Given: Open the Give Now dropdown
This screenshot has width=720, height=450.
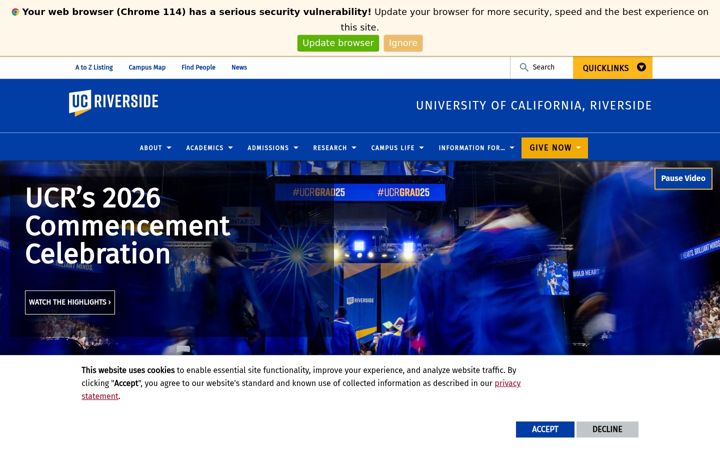Looking at the screenshot, I should 554,148.
